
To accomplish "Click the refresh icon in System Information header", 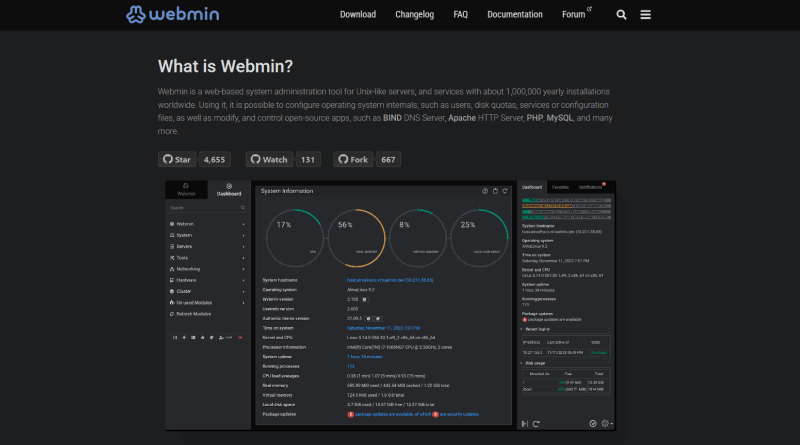I will [505, 191].
